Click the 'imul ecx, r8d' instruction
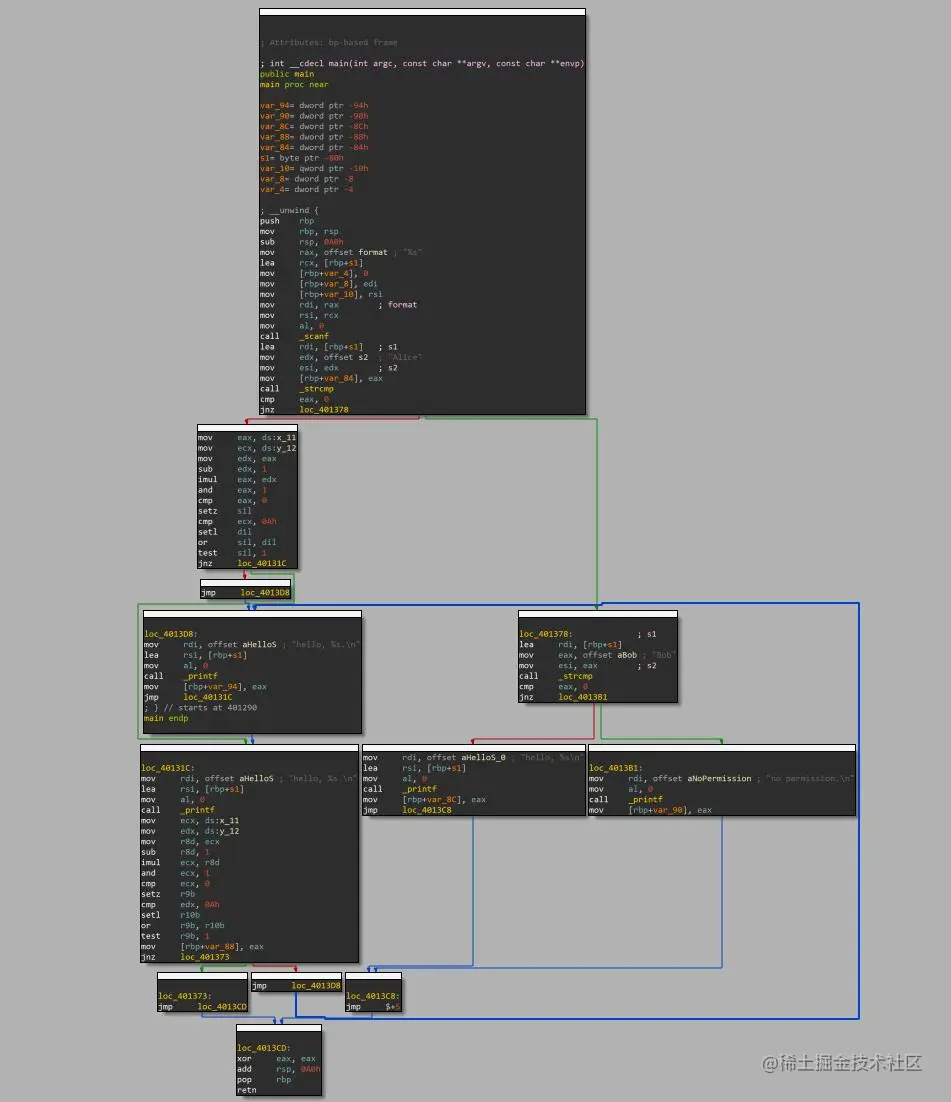The height and width of the screenshot is (1102, 951). (181, 862)
